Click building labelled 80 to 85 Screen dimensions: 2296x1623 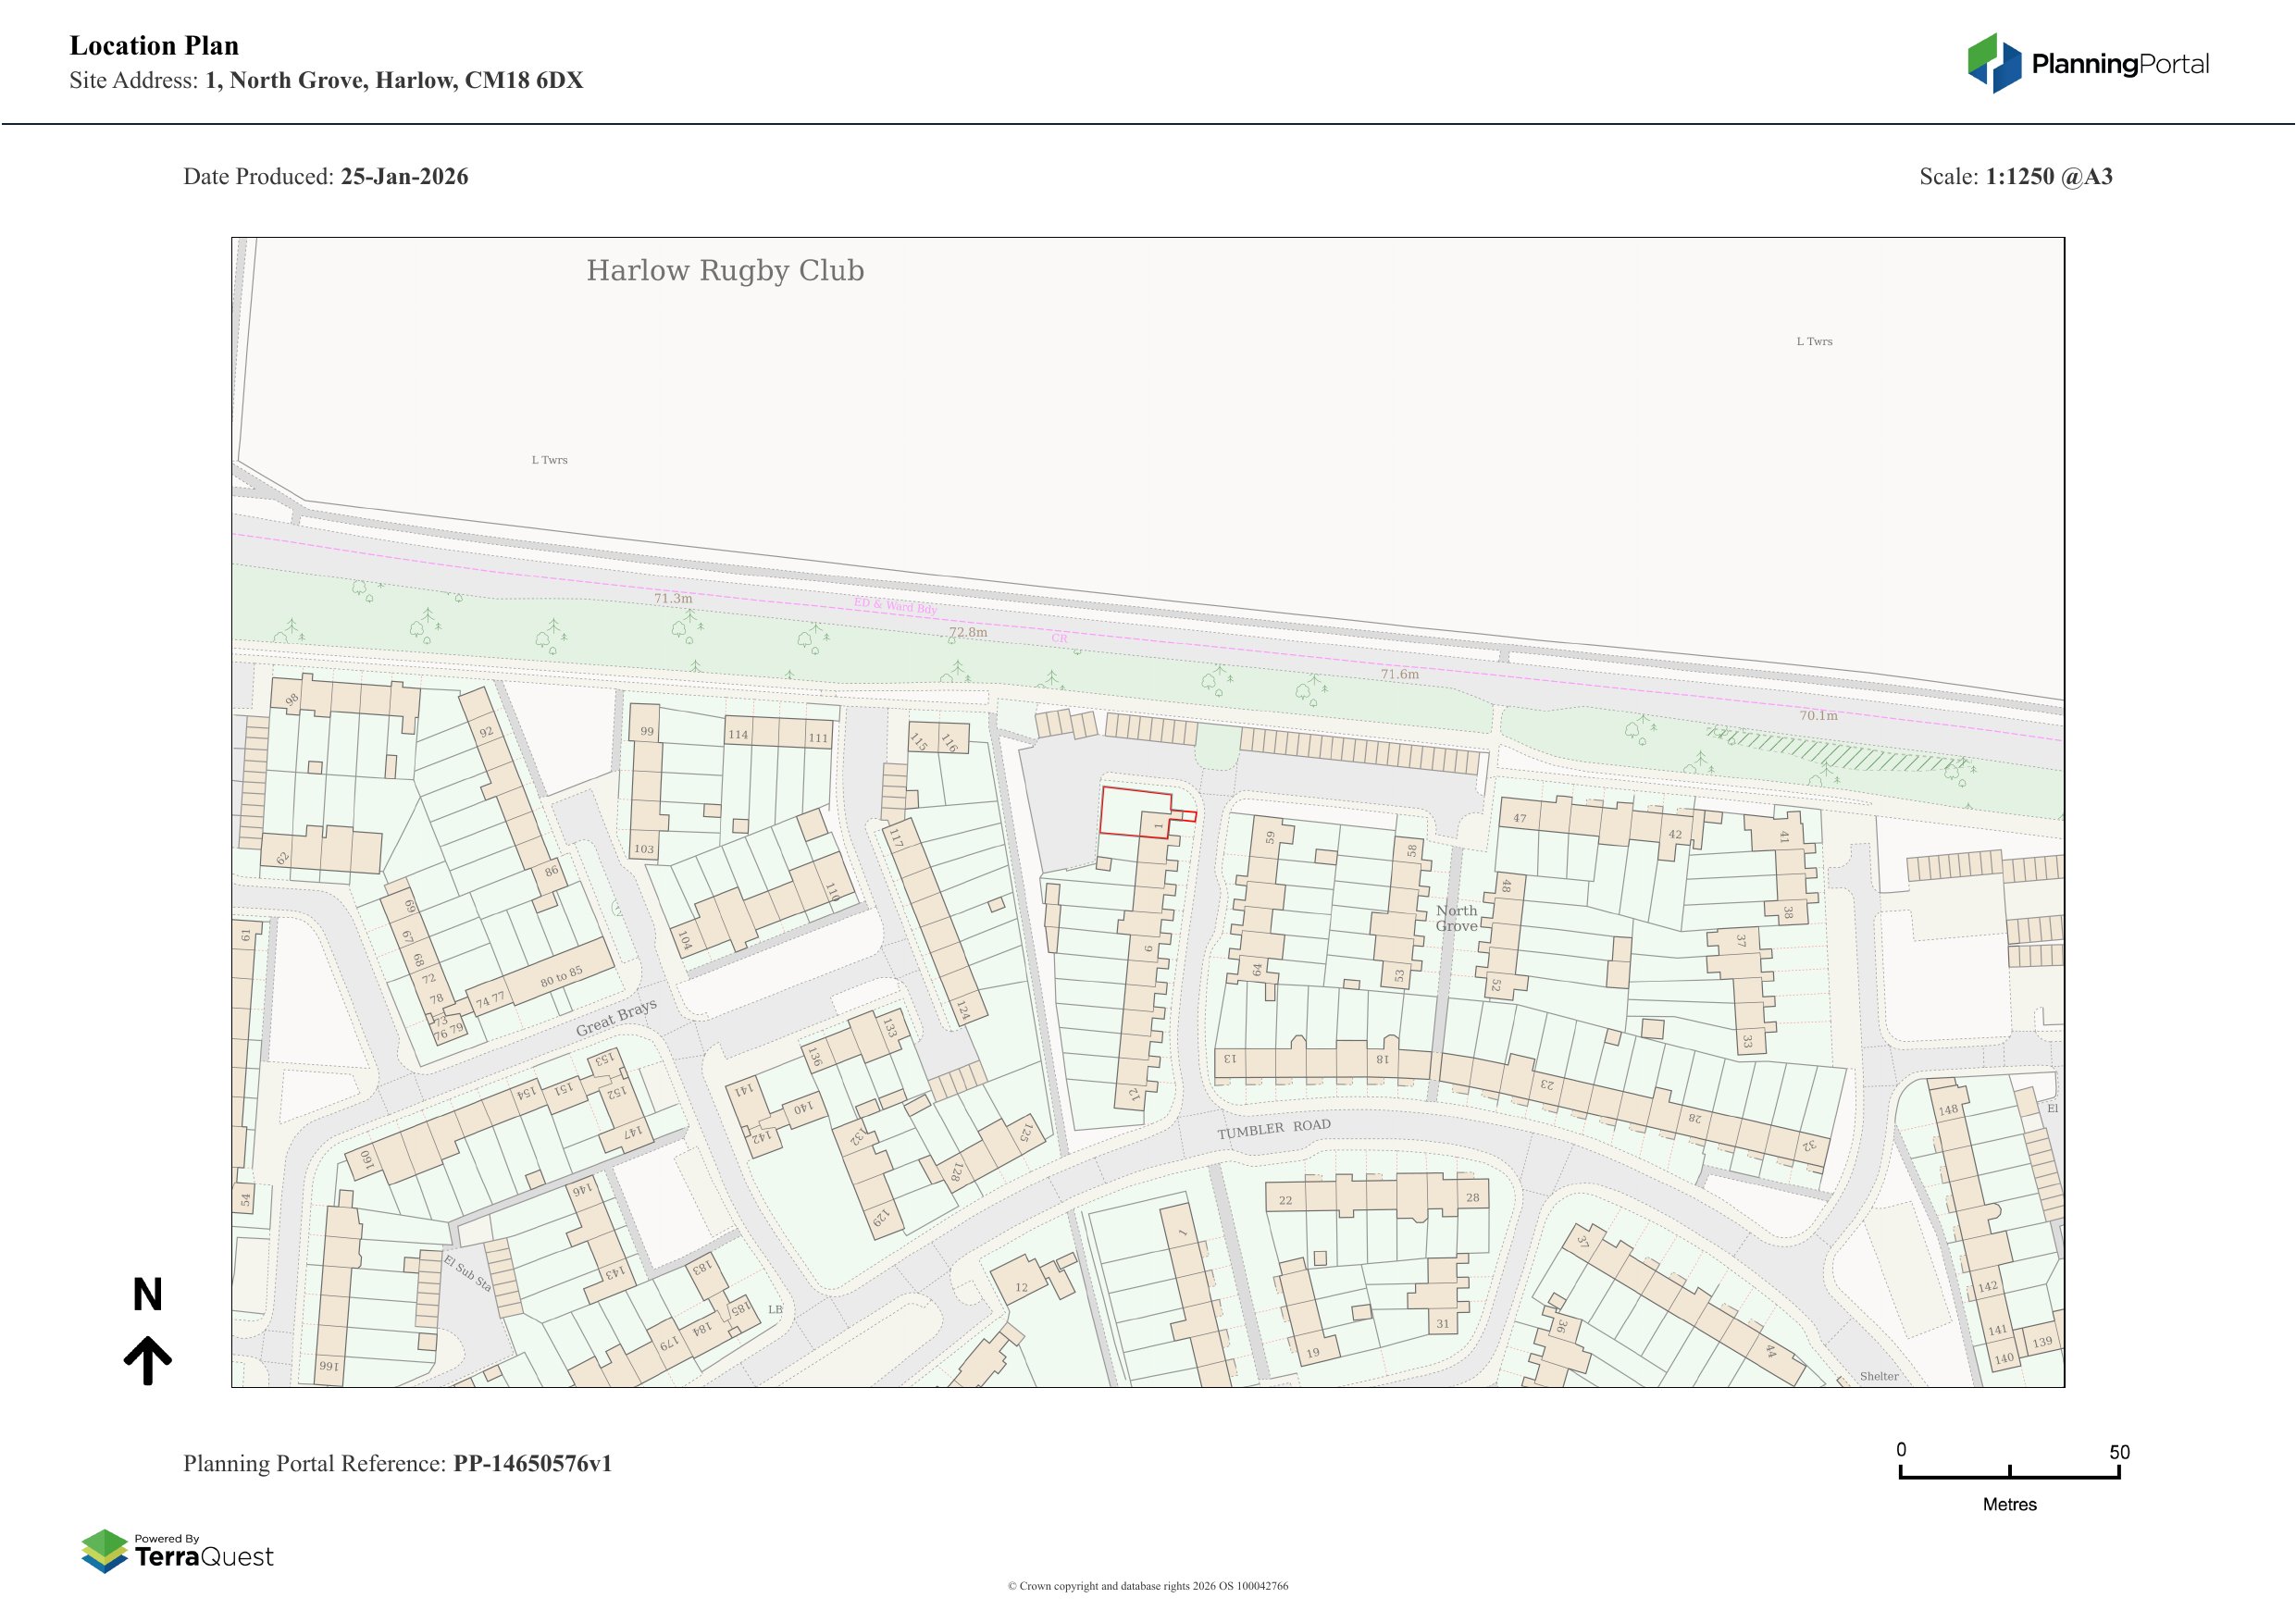pos(560,976)
